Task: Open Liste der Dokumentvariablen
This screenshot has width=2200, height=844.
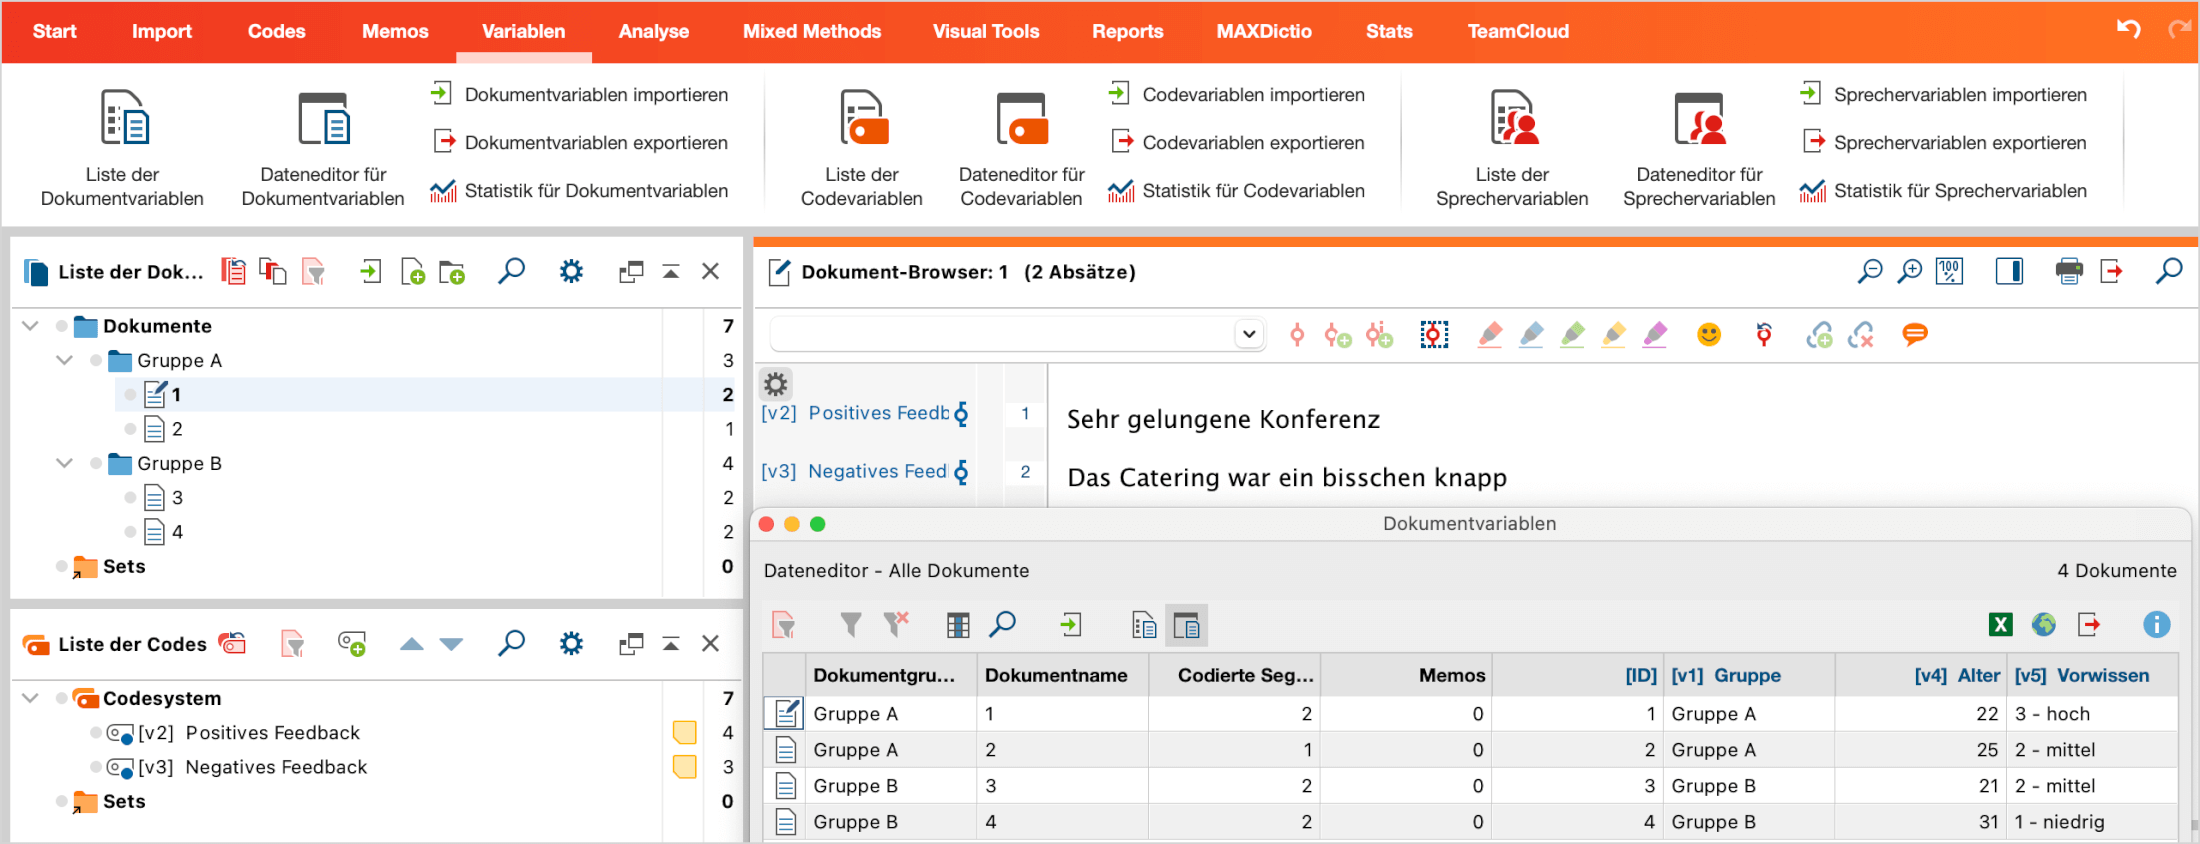Action: 122,148
